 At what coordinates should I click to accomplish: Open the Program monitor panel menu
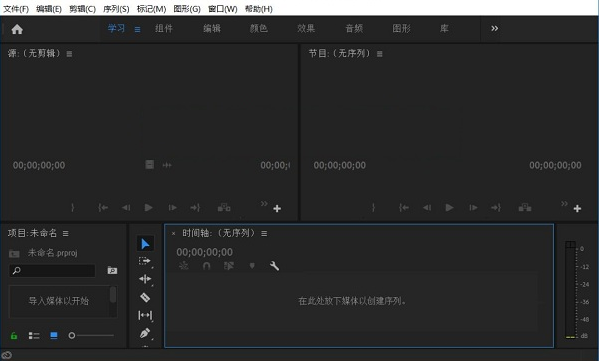point(379,54)
